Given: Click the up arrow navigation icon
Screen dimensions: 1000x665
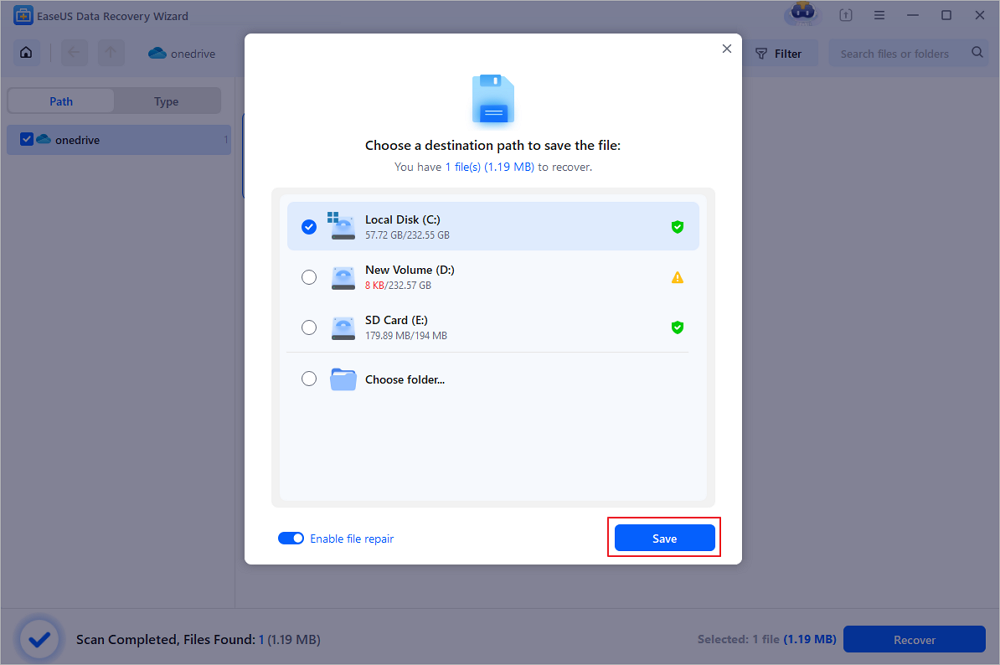Looking at the screenshot, I should (111, 52).
